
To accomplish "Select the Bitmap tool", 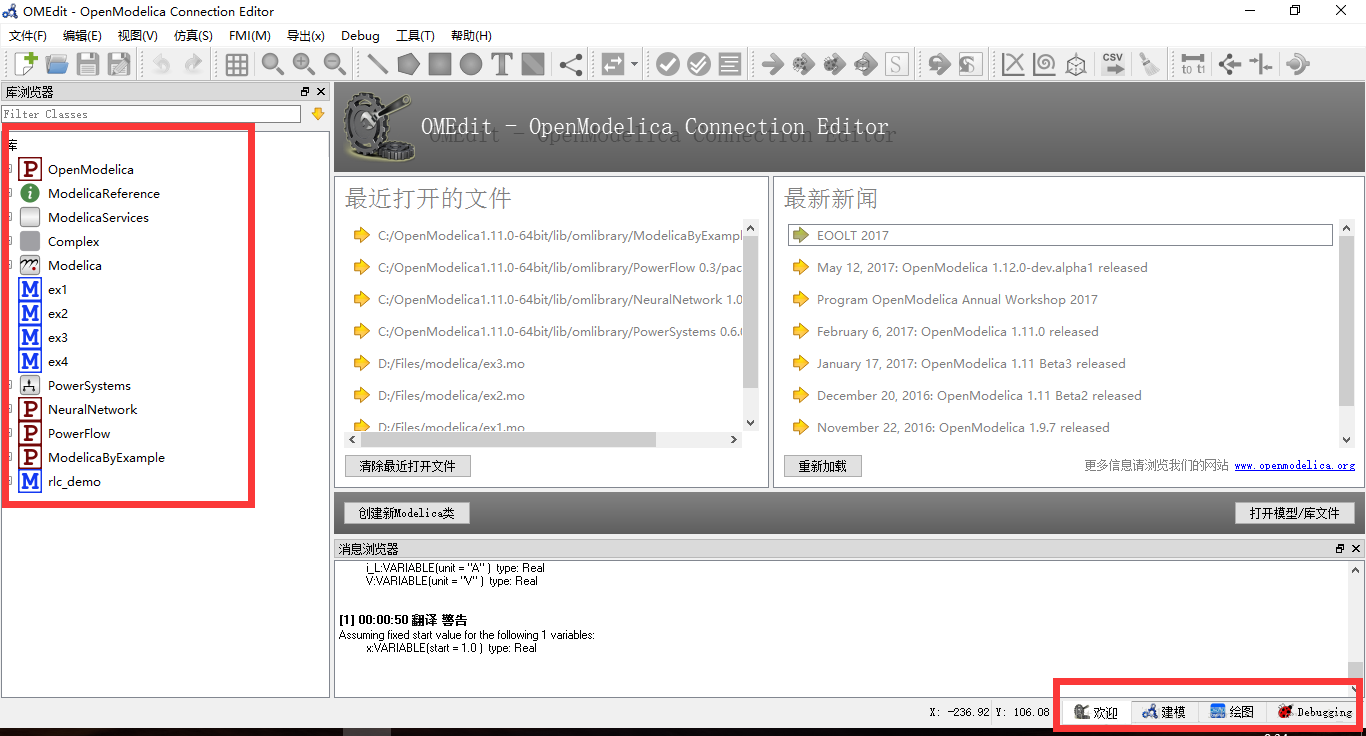I will 533,65.
